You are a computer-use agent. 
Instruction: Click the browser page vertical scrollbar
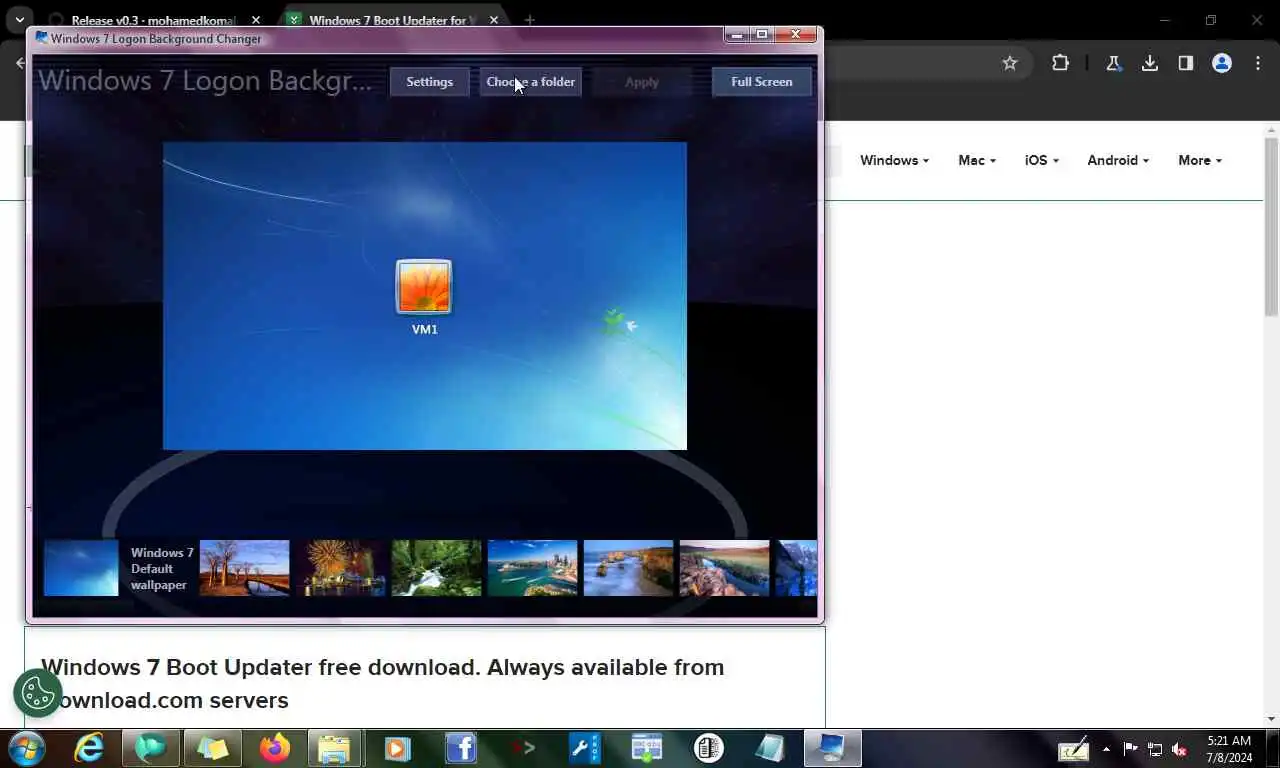click(1271, 228)
